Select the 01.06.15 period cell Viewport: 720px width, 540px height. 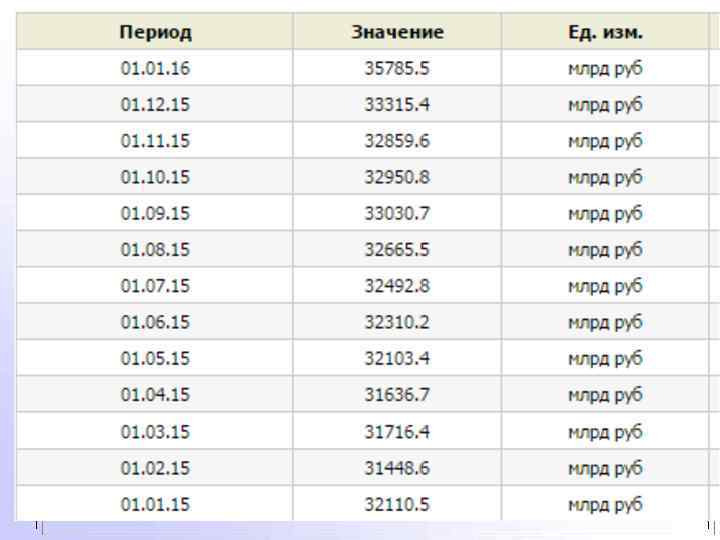(155, 322)
